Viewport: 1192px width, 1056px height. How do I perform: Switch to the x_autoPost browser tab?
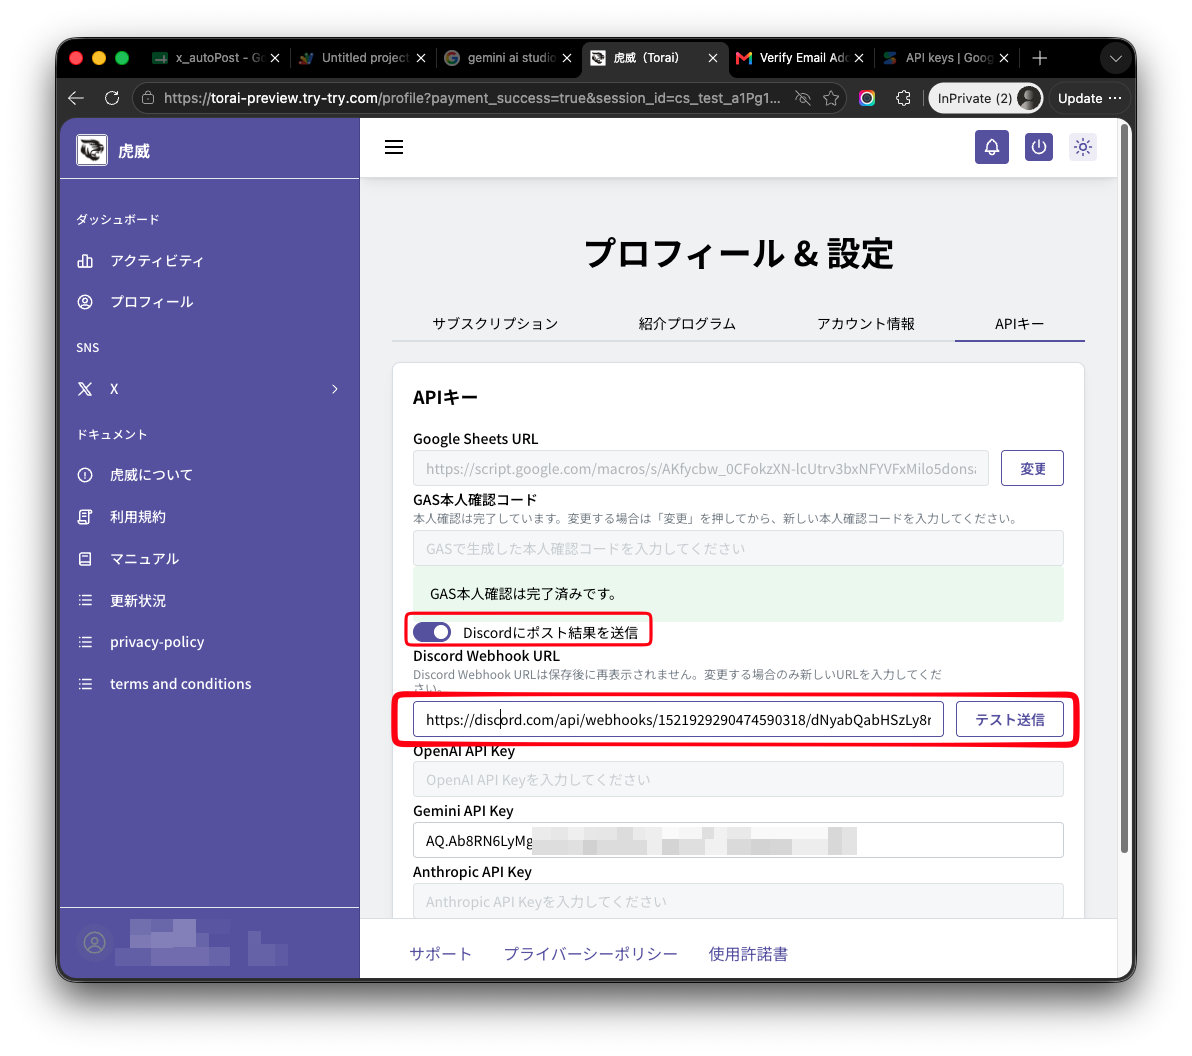[x=215, y=58]
